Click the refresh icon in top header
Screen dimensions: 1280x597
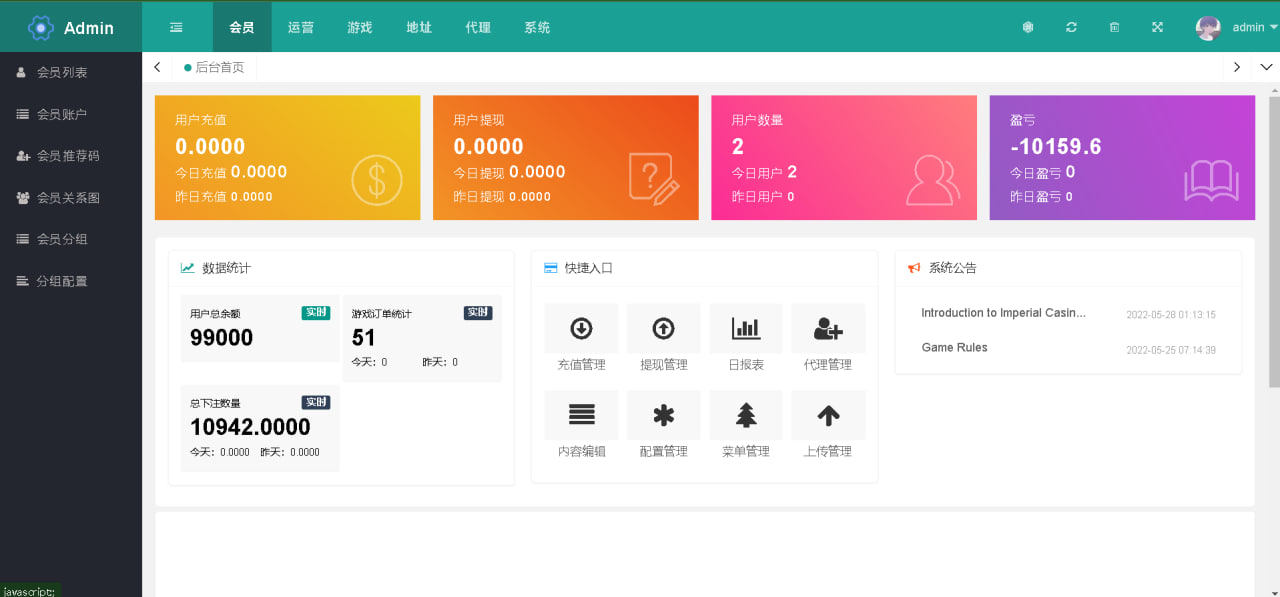(x=1071, y=27)
